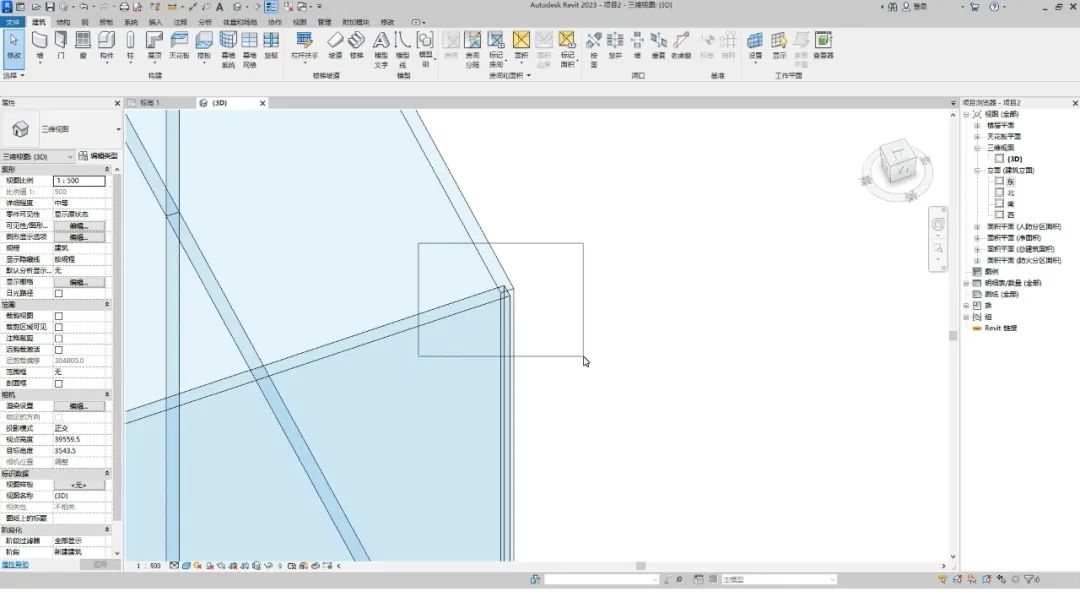Select the Ceiling (天花板) tool
Viewport: 1080px width, 608px height.
pyautogui.click(x=179, y=45)
